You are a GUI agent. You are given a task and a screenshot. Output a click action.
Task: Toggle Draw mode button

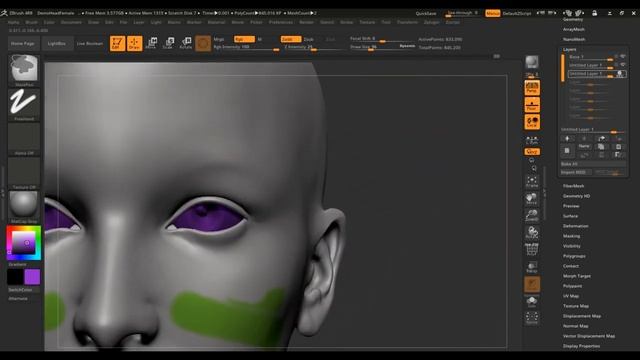[x=134, y=43]
